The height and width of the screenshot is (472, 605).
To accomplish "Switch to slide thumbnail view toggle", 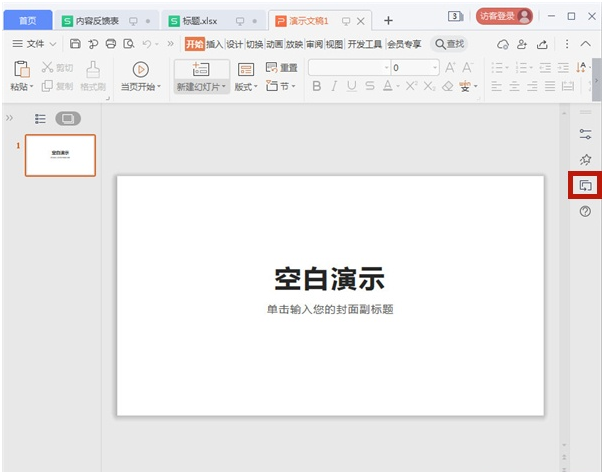I will 68,118.
